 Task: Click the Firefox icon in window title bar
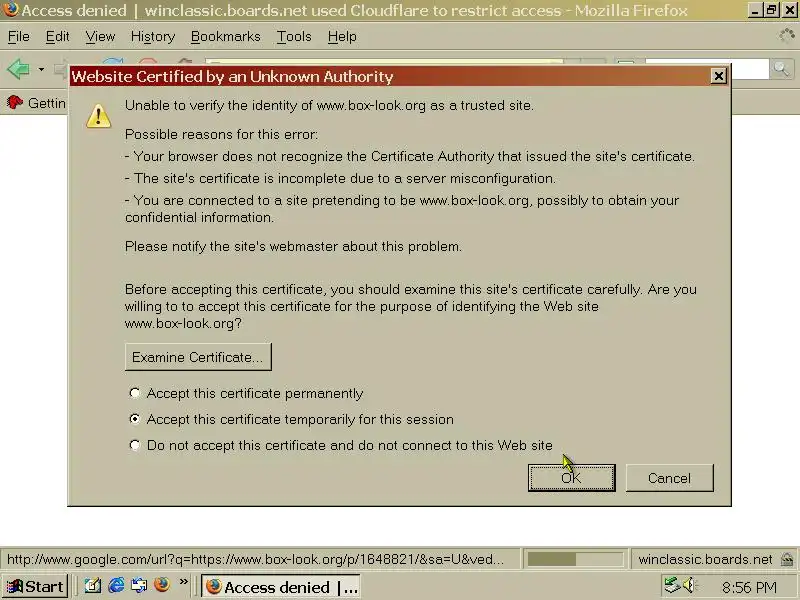[9, 10]
